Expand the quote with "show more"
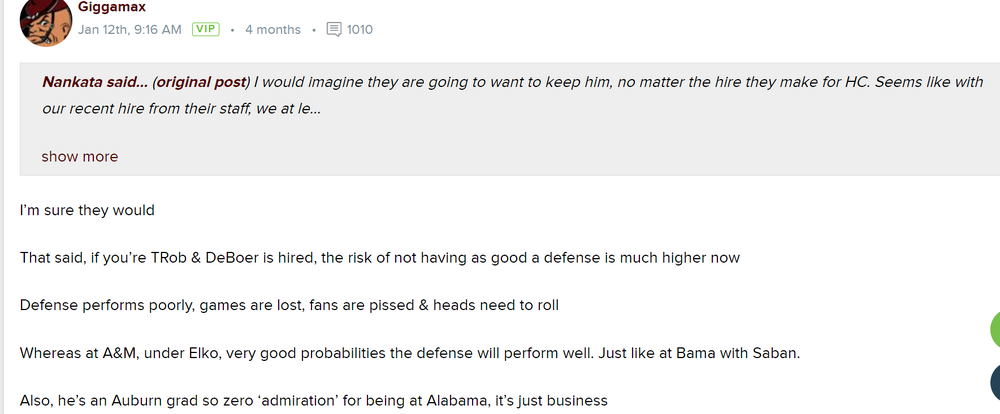Viewport: 1000px width, 414px height. tap(80, 156)
